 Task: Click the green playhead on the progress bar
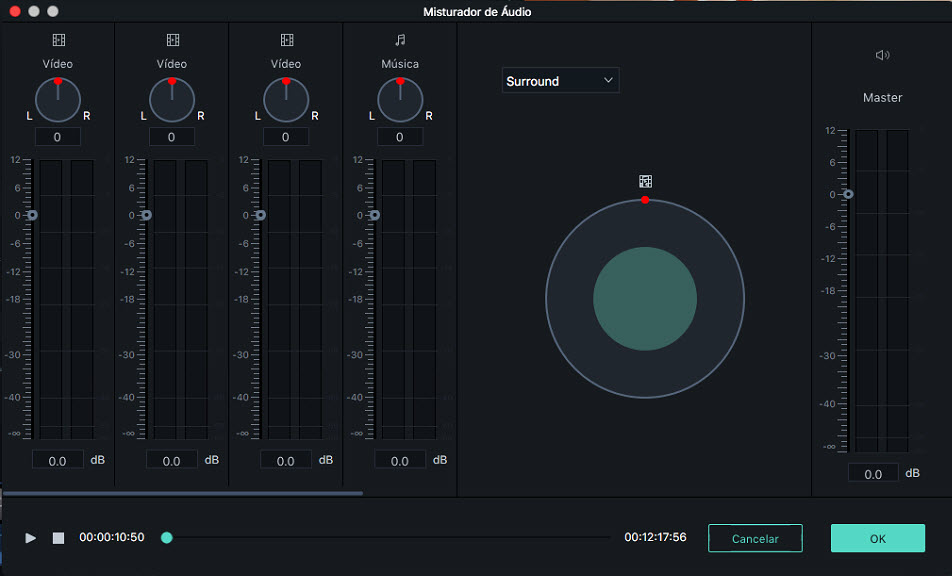tap(166, 537)
